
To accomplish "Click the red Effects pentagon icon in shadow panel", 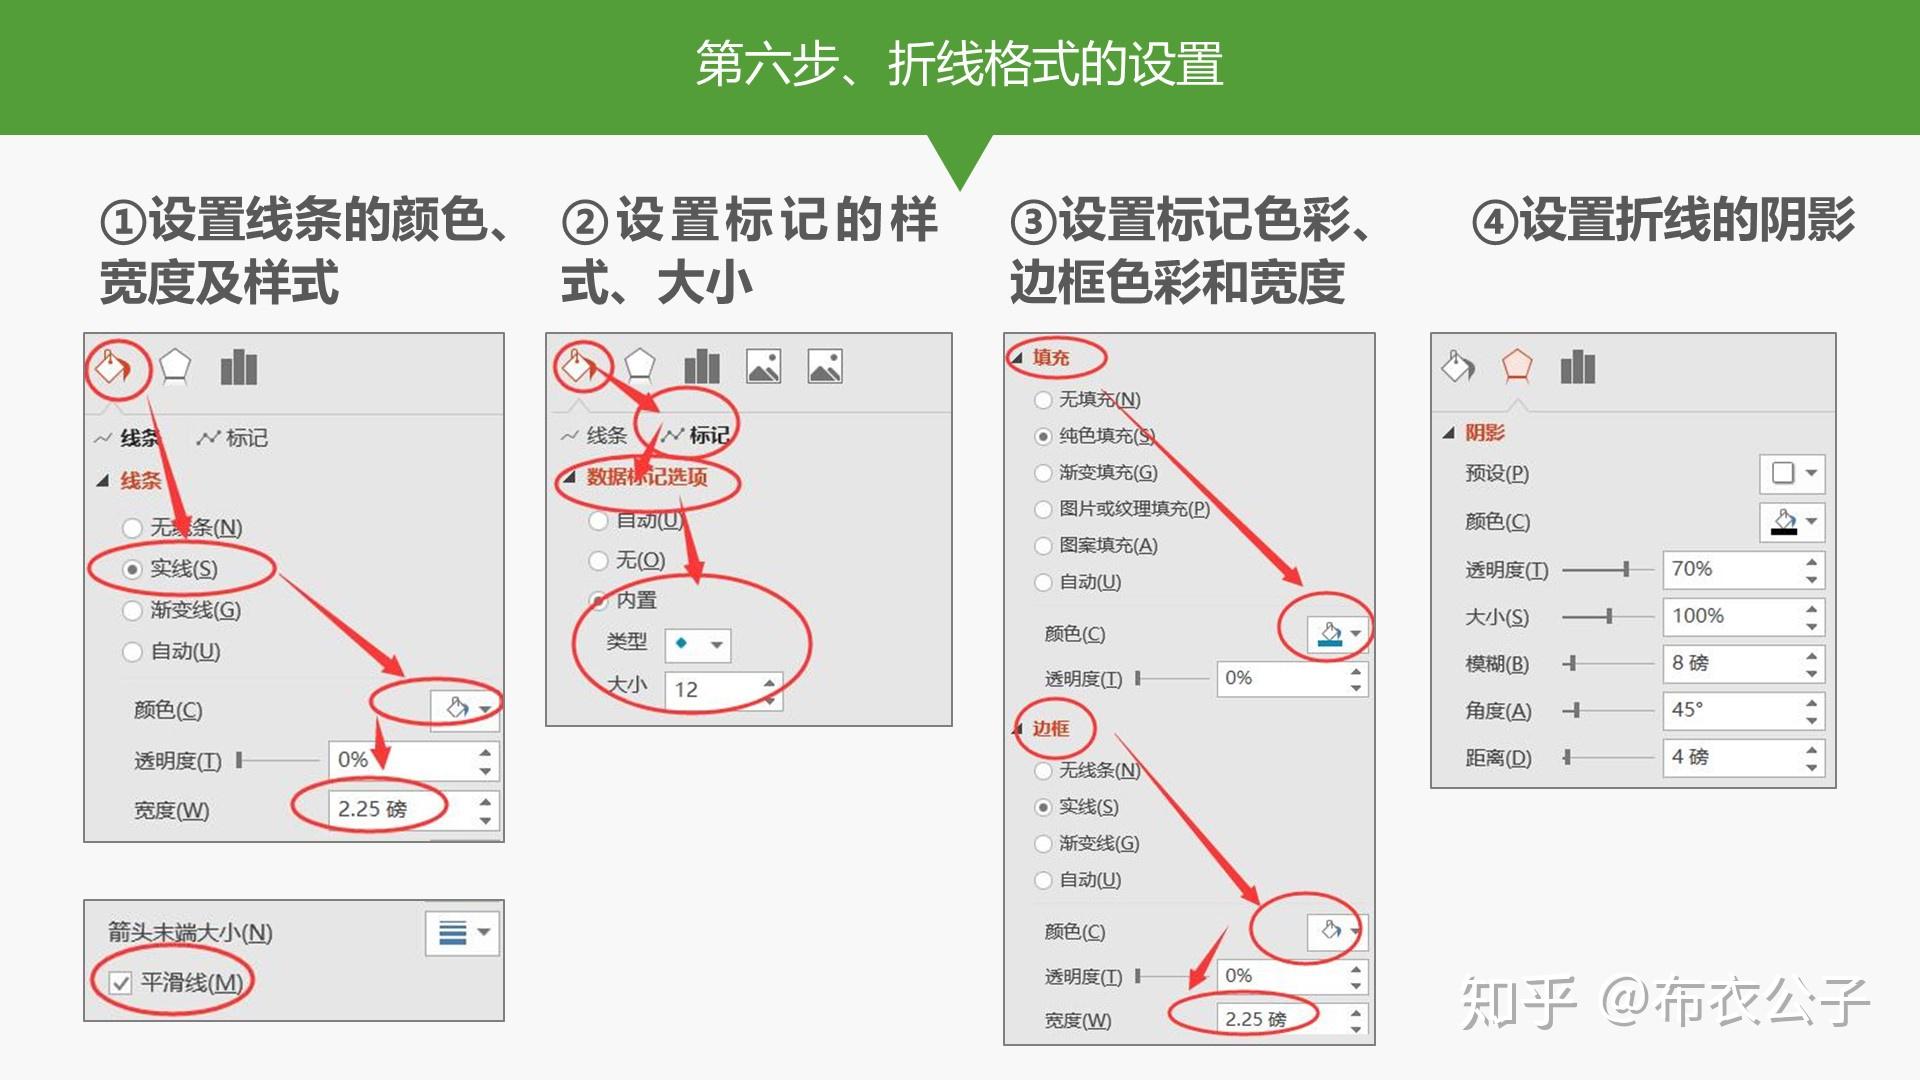I will click(1517, 366).
